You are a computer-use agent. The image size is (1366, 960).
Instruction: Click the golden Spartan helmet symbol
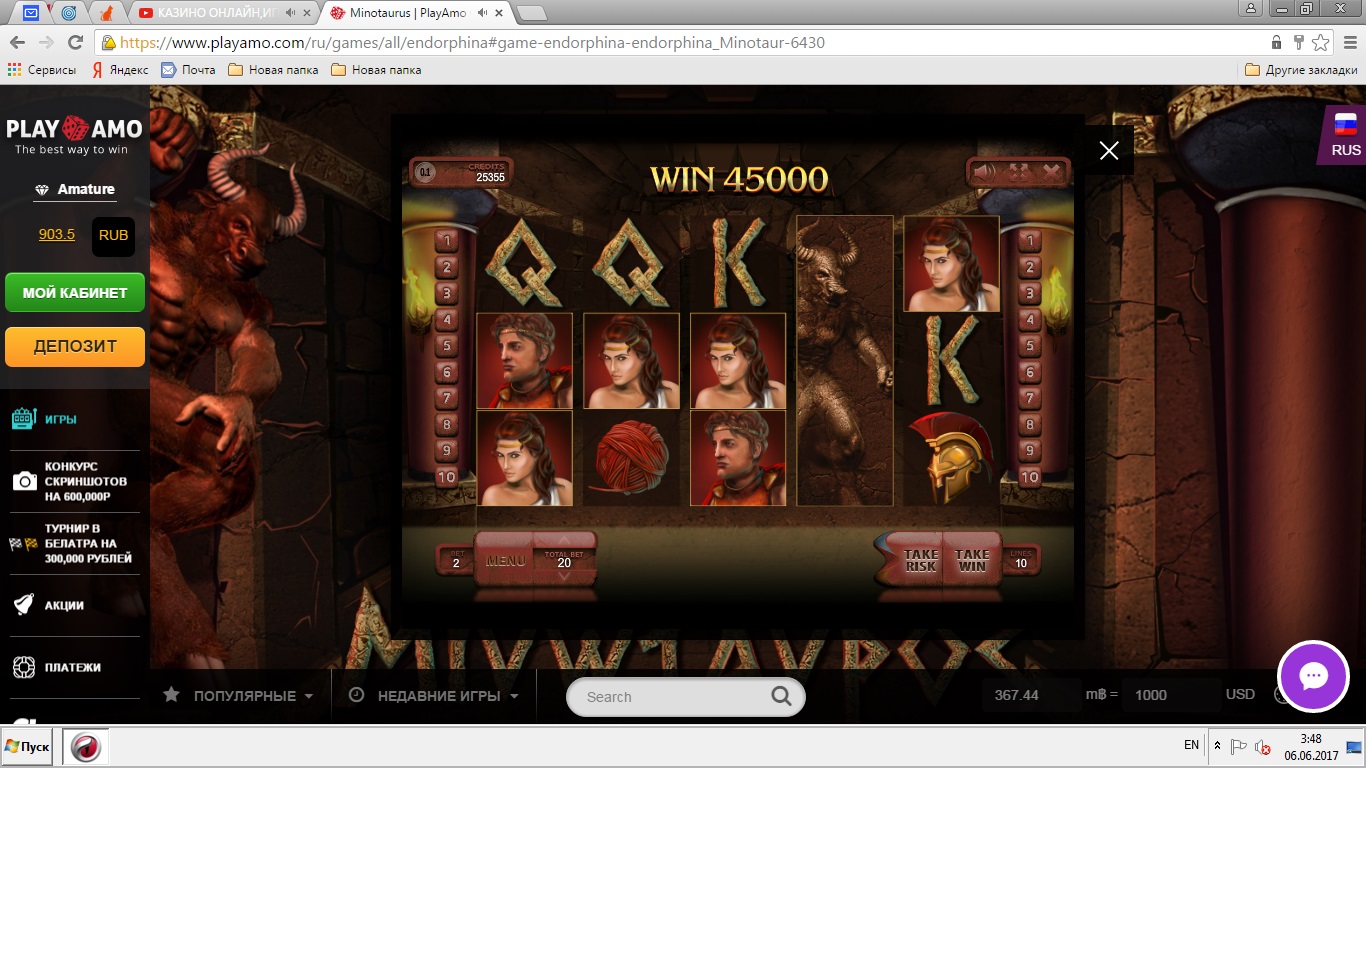coord(952,457)
